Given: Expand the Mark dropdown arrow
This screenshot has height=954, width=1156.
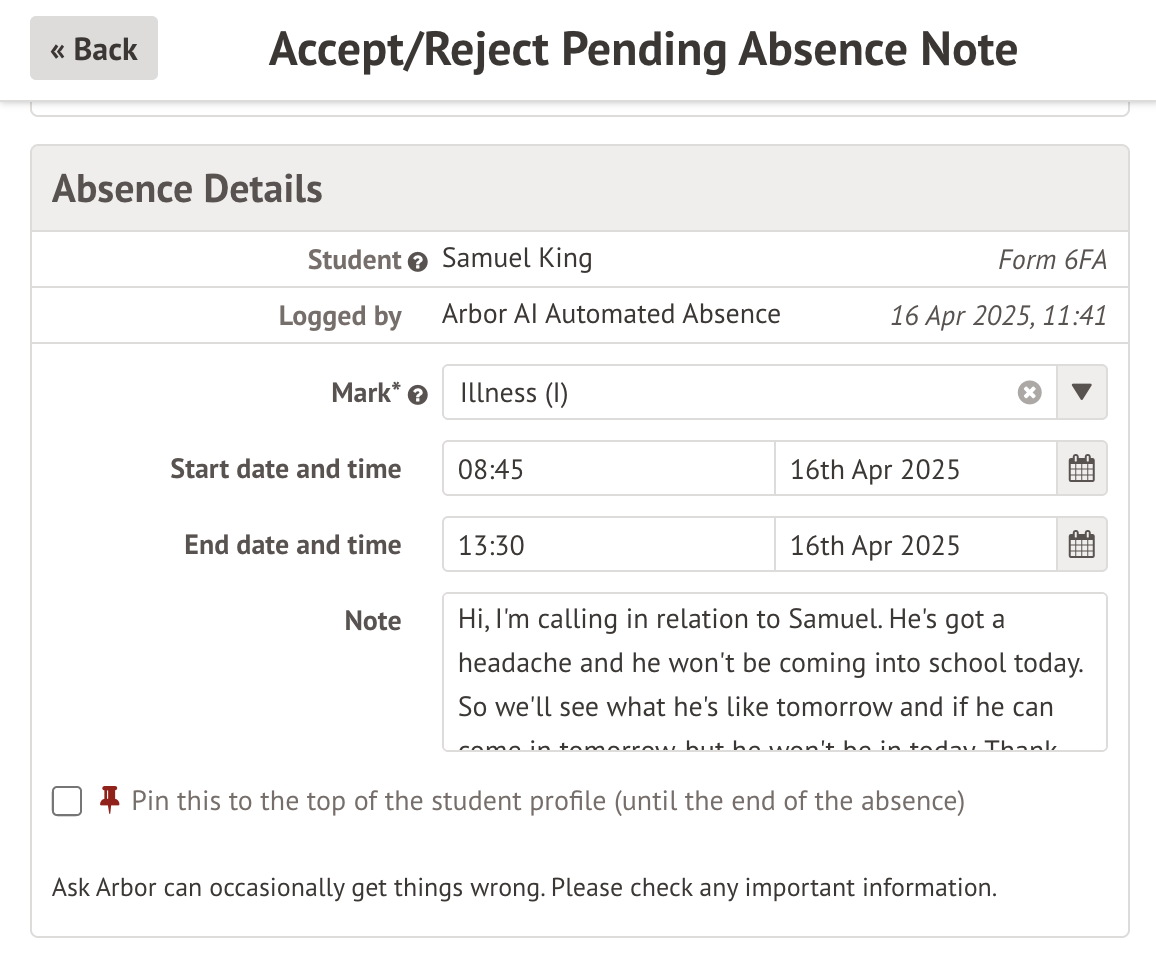Looking at the screenshot, I should point(1081,392).
